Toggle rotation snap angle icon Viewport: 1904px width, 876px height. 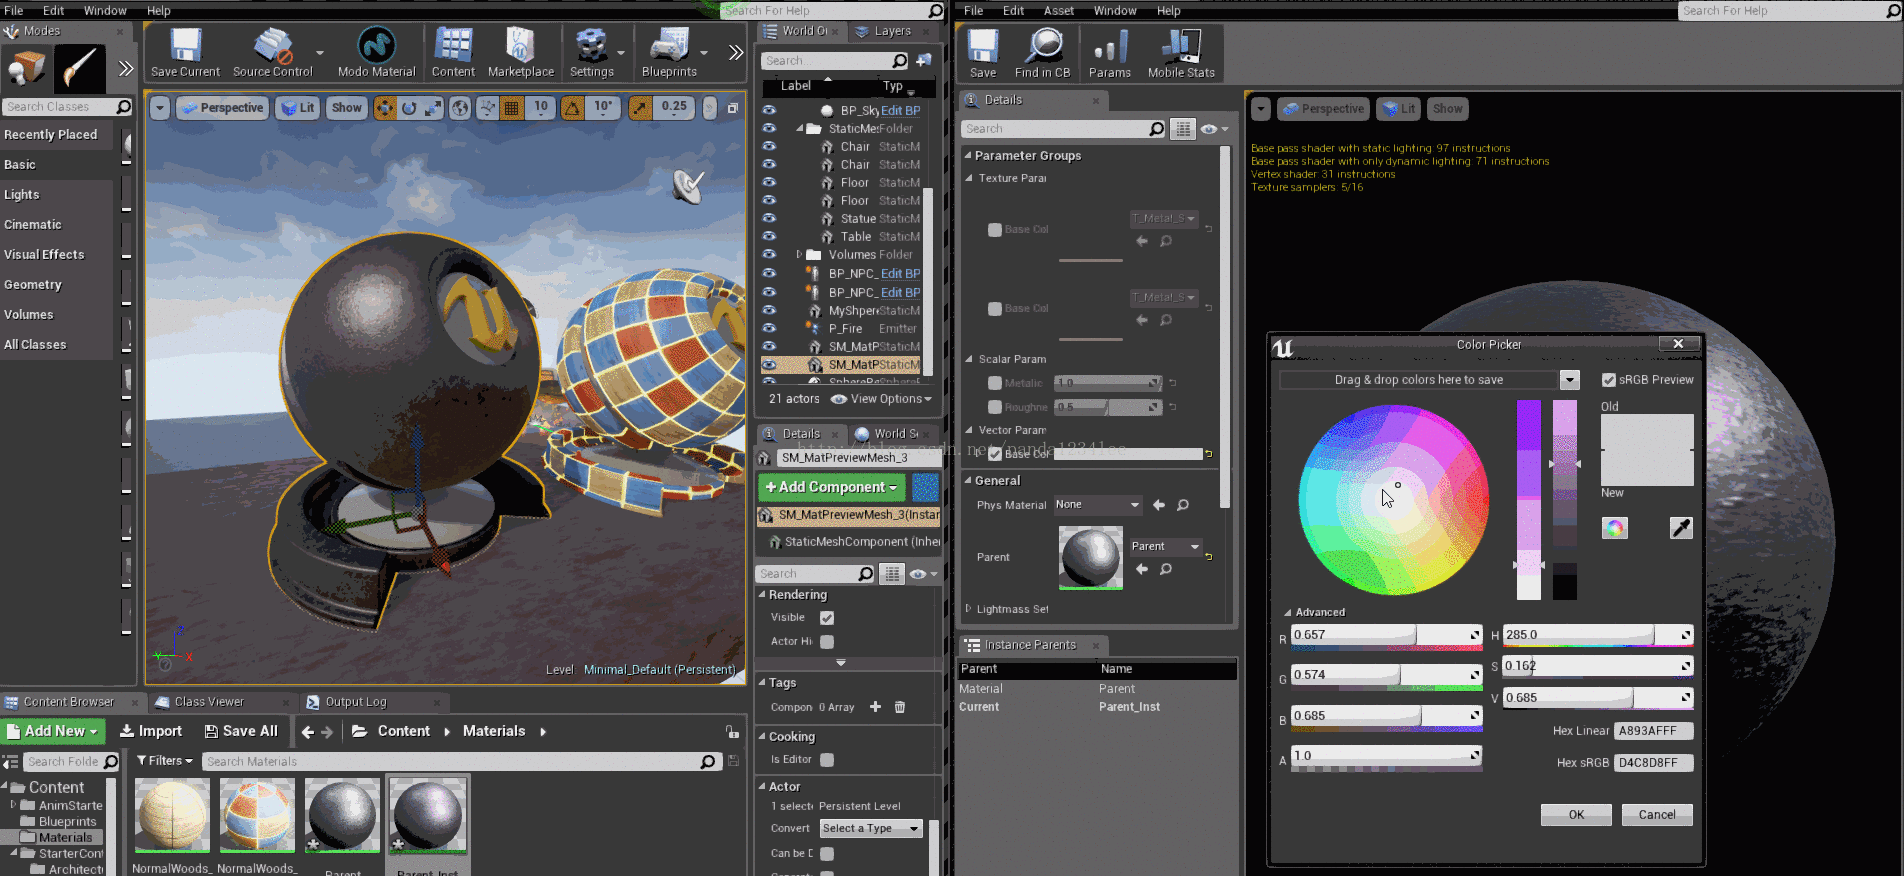(x=573, y=107)
